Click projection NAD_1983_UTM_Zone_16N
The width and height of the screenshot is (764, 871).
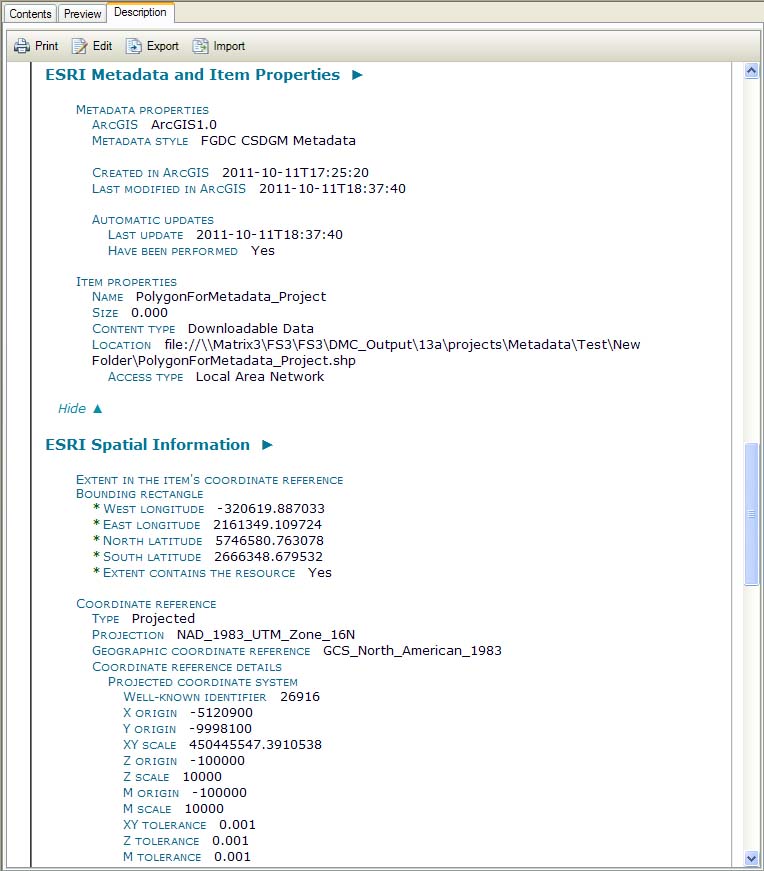pyautogui.click(x=266, y=635)
